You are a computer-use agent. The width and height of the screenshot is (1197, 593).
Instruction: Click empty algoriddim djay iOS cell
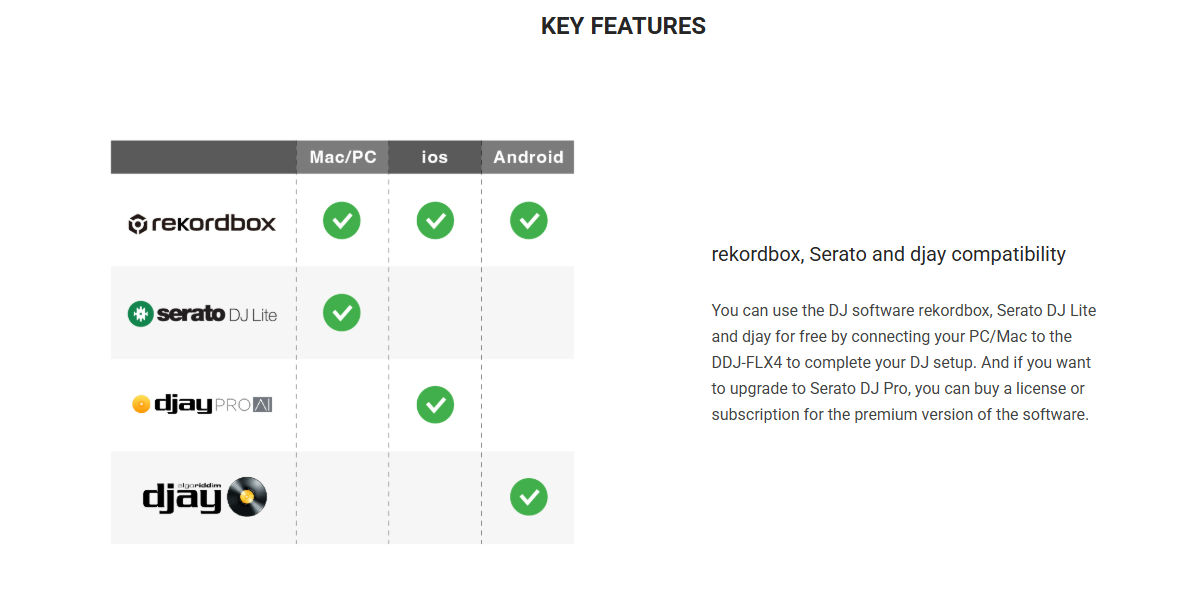click(x=435, y=497)
